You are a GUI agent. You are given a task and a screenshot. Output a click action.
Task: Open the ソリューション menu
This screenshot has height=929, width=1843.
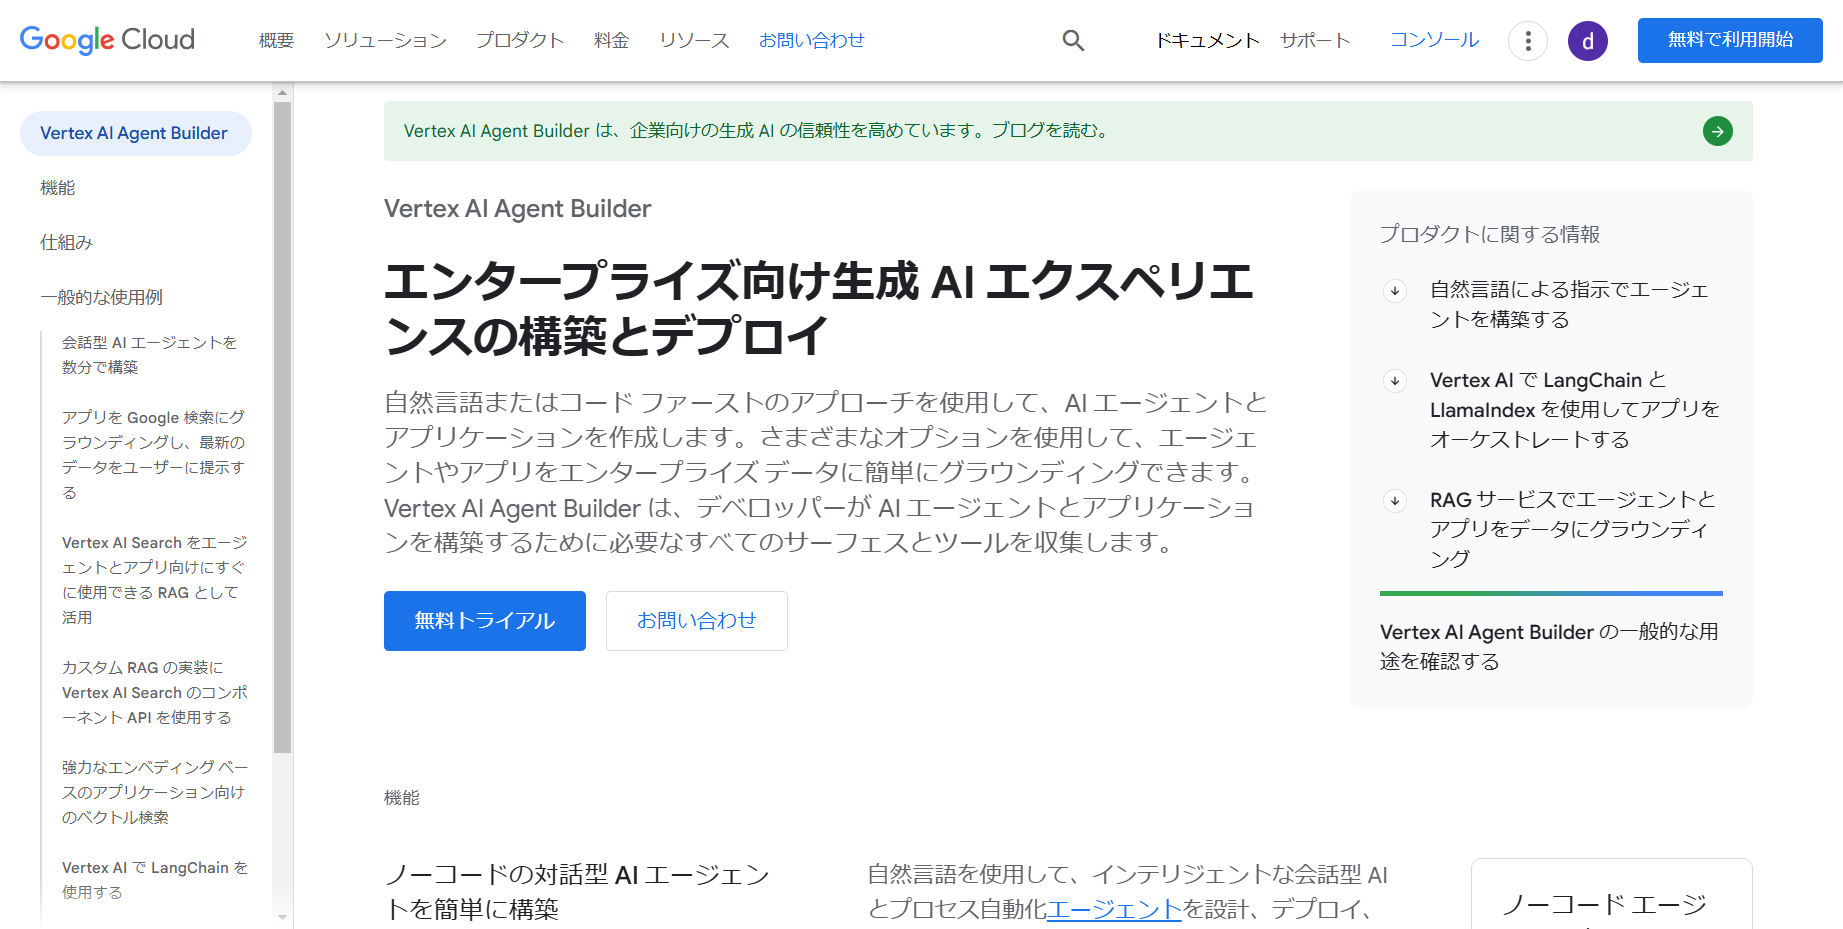tap(385, 40)
